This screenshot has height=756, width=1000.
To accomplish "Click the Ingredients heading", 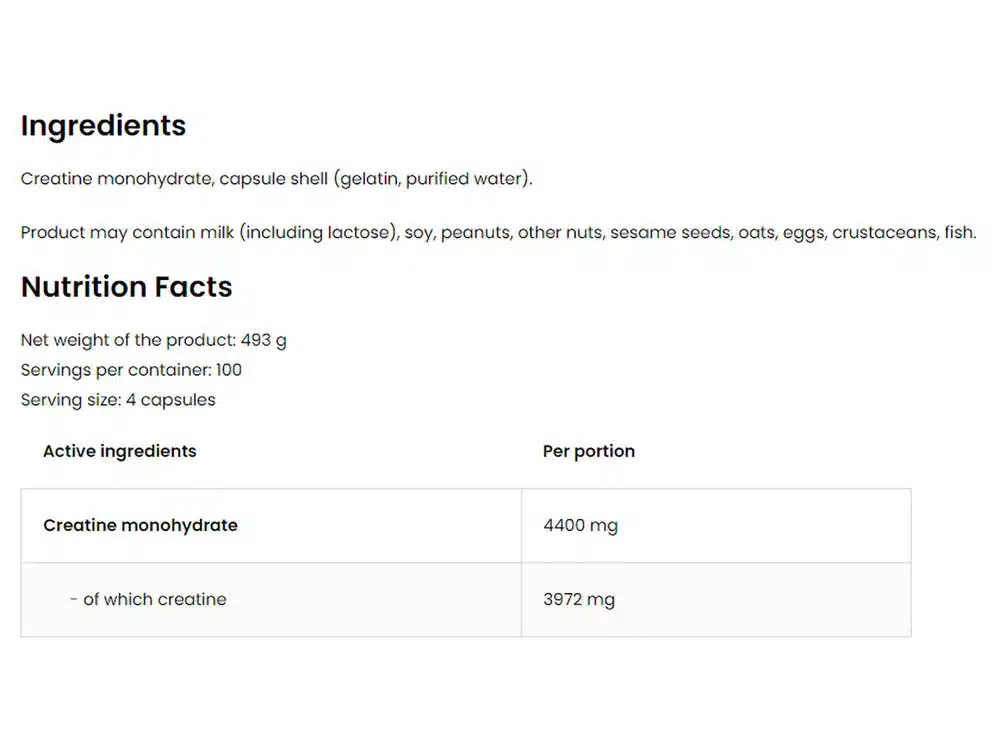I will coord(103,126).
